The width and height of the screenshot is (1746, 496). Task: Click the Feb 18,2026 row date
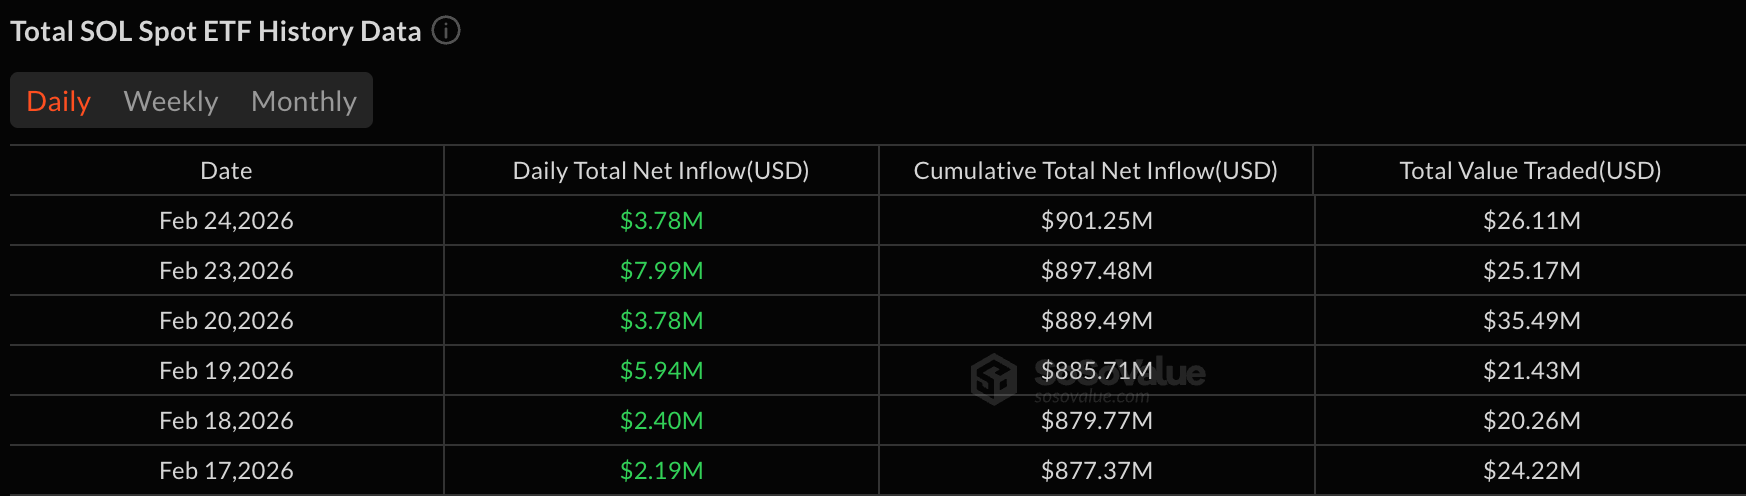(226, 421)
